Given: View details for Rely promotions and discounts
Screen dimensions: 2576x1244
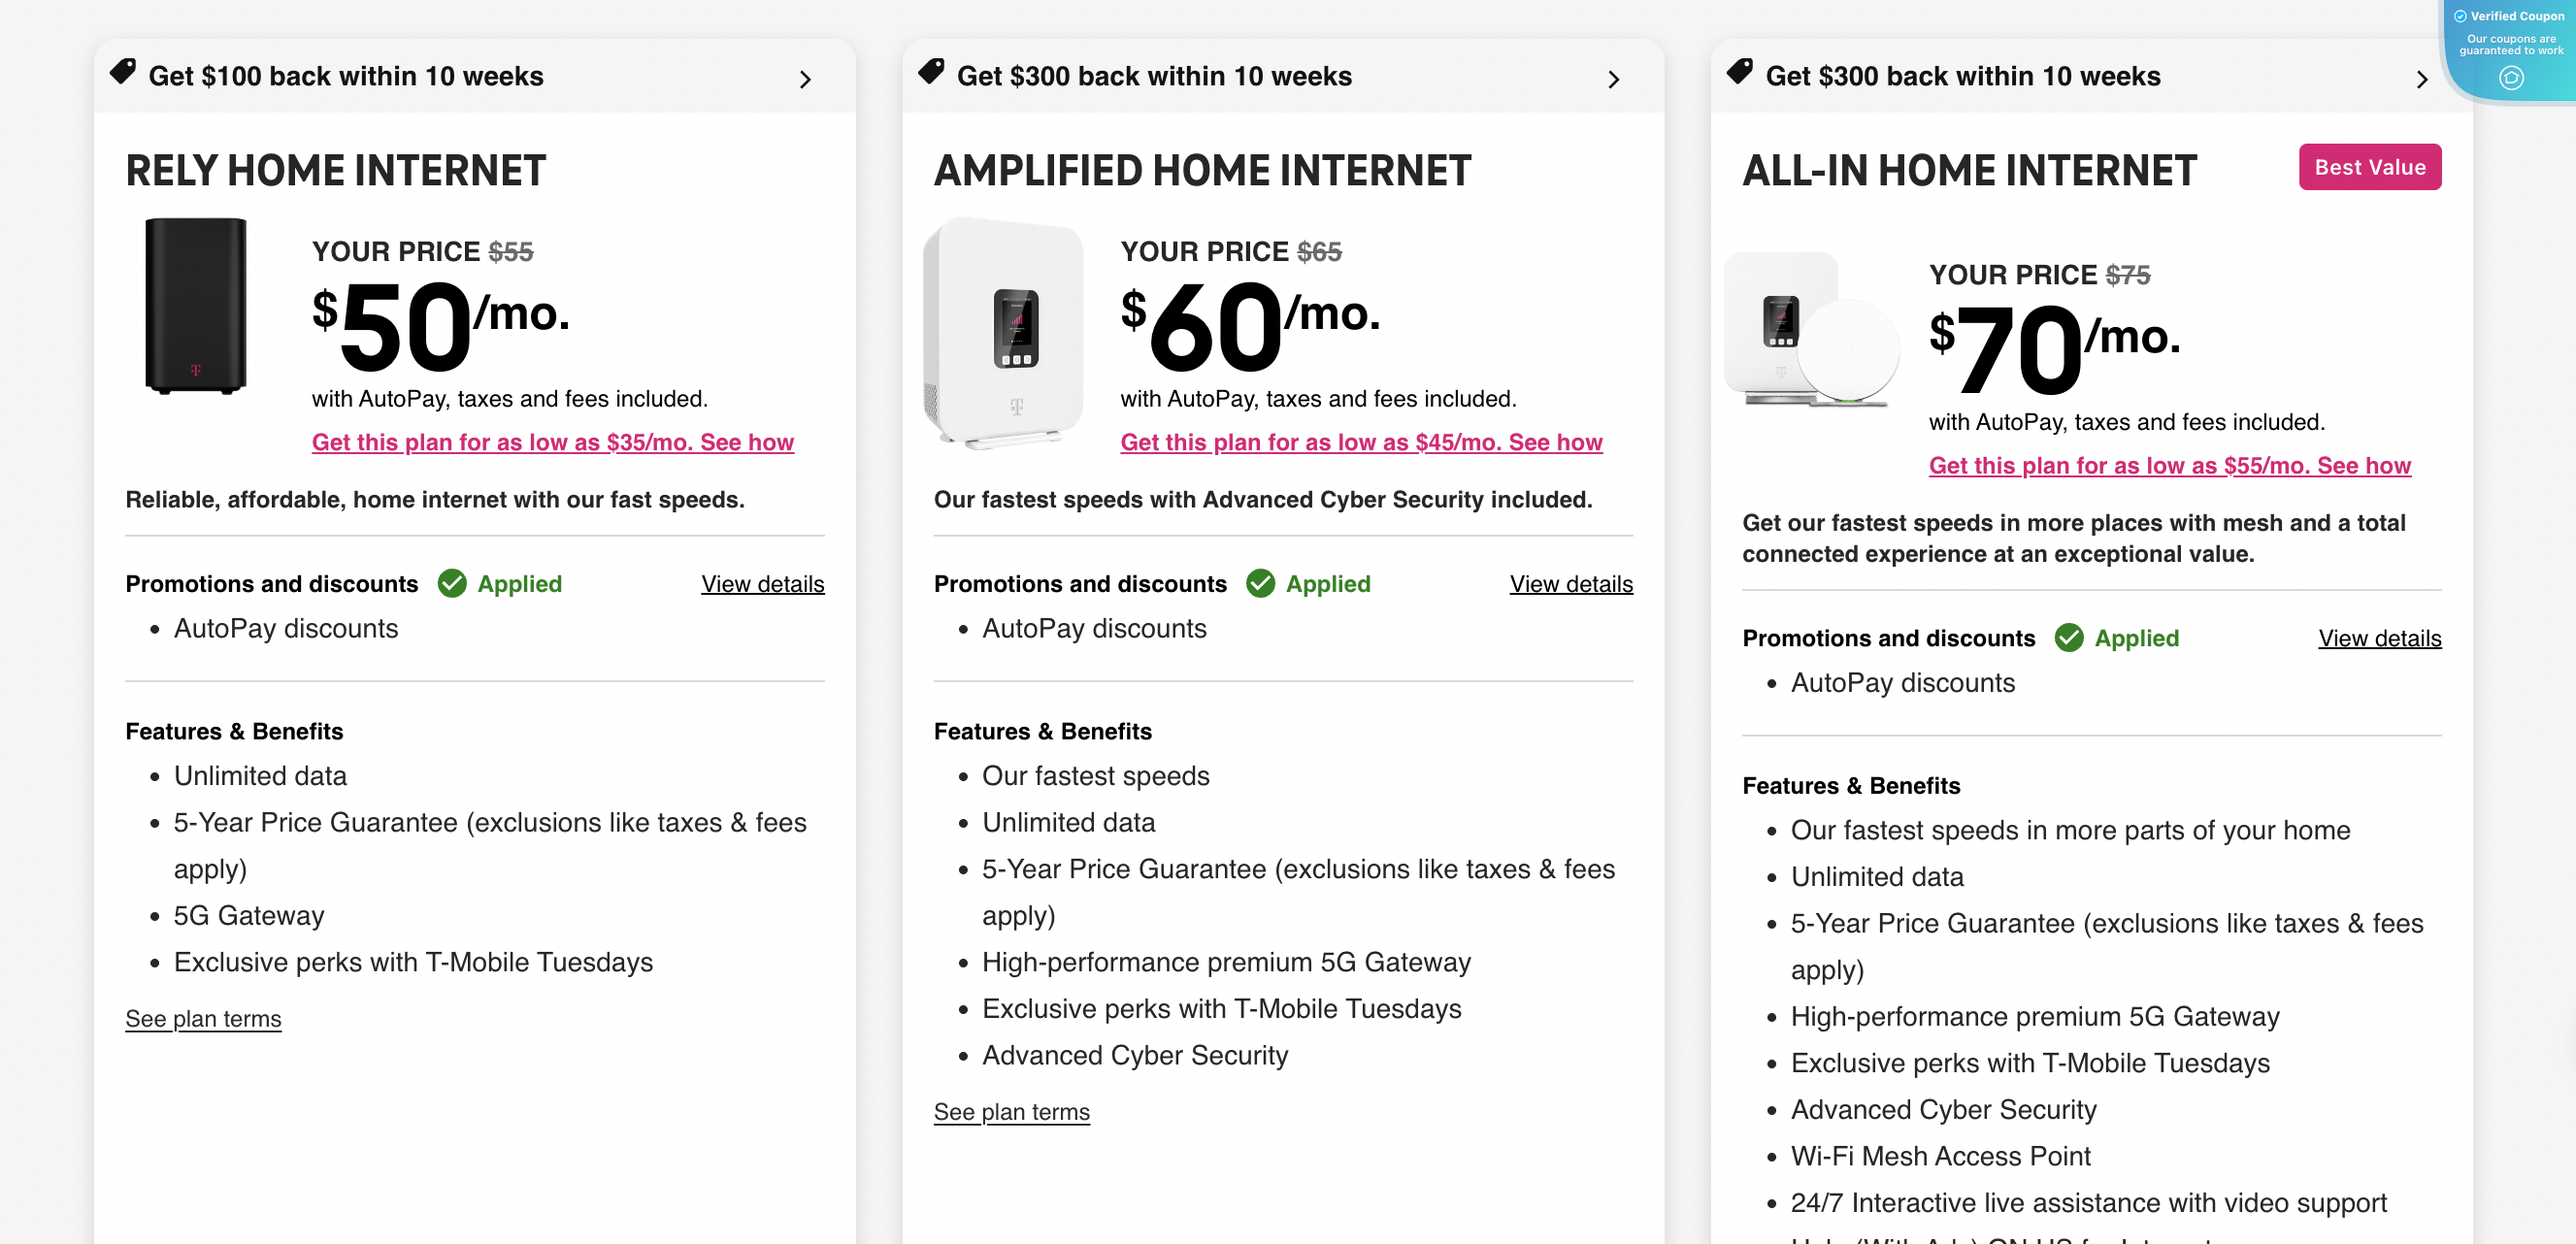Looking at the screenshot, I should 763,584.
